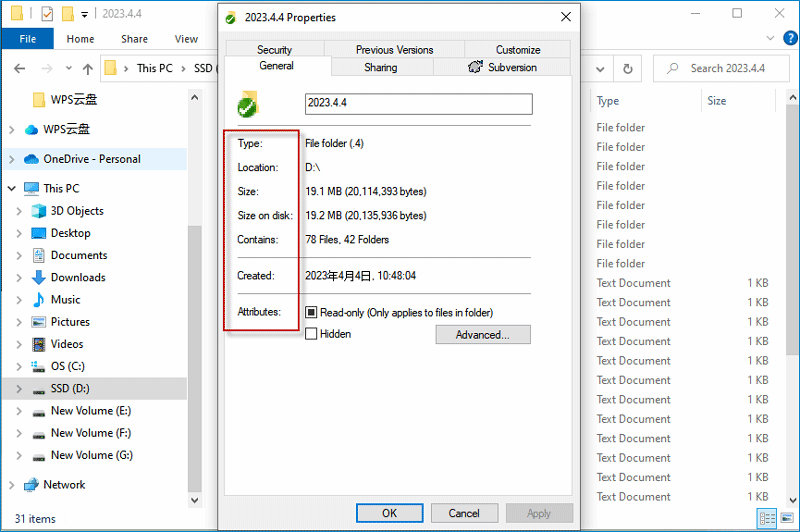Click the Downloads arrow icon
The image size is (800, 532).
point(39,277)
